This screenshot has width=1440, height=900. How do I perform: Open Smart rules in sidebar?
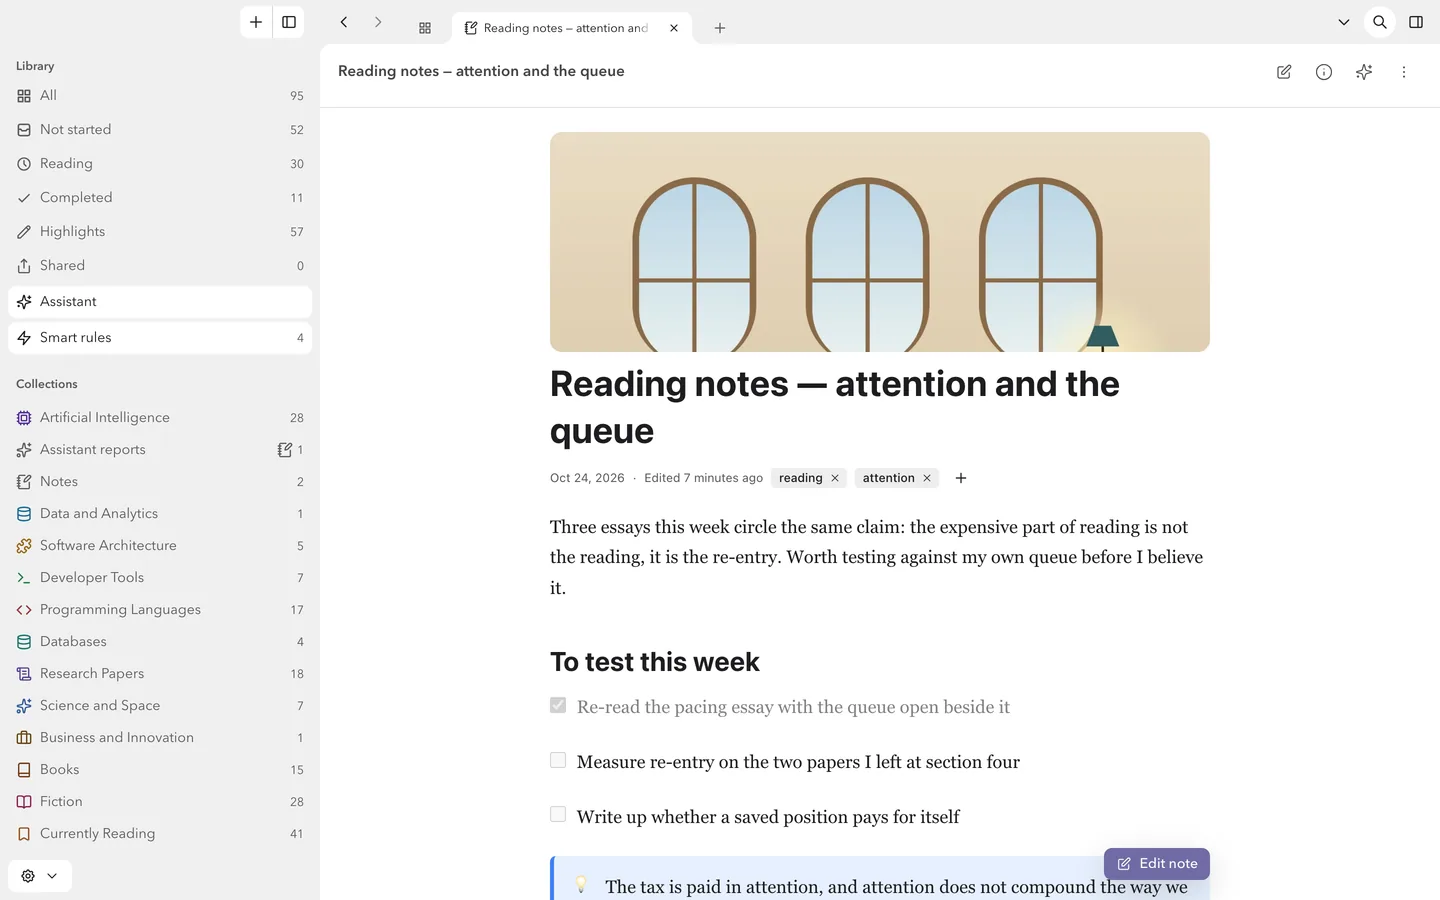(160, 338)
